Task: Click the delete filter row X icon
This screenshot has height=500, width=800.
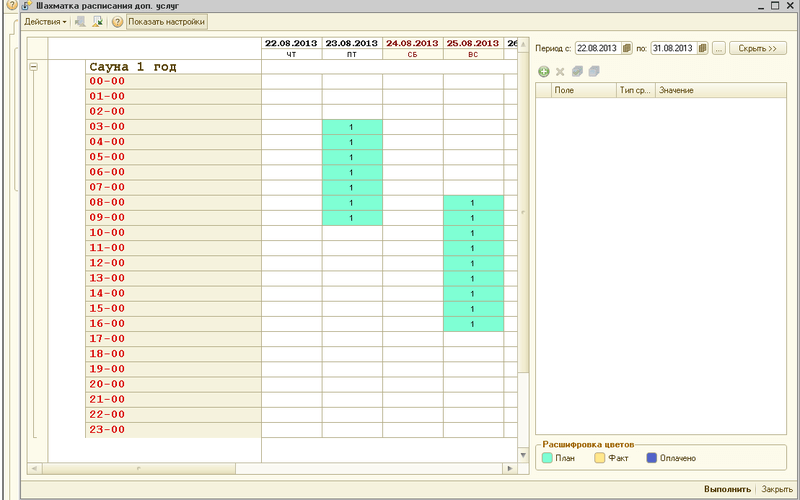Action: pos(560,72)
